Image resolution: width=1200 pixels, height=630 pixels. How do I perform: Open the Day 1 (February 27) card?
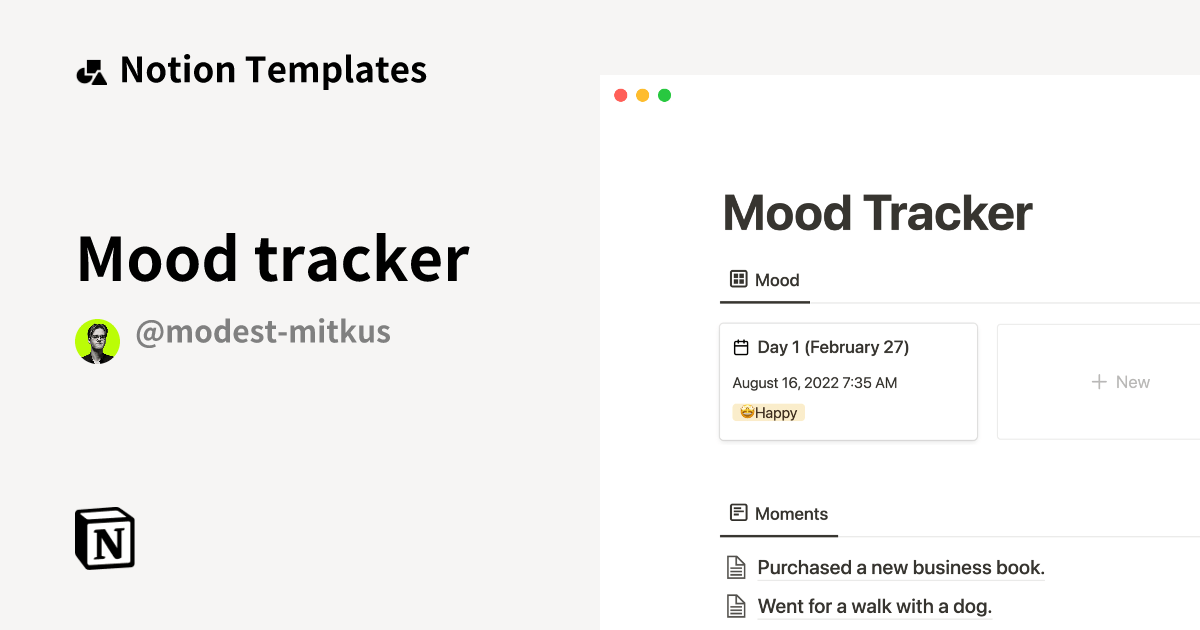click(x=848, y=381)
